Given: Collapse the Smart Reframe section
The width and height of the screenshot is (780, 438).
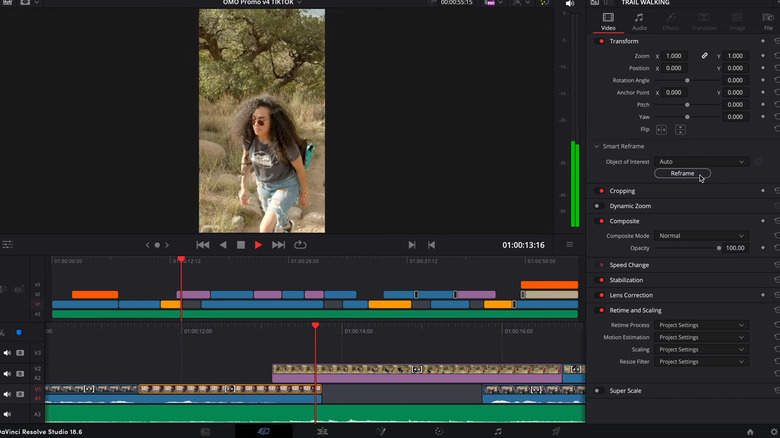Looking at the screenshot, I should pyautogui.click(x=597, y=146).
